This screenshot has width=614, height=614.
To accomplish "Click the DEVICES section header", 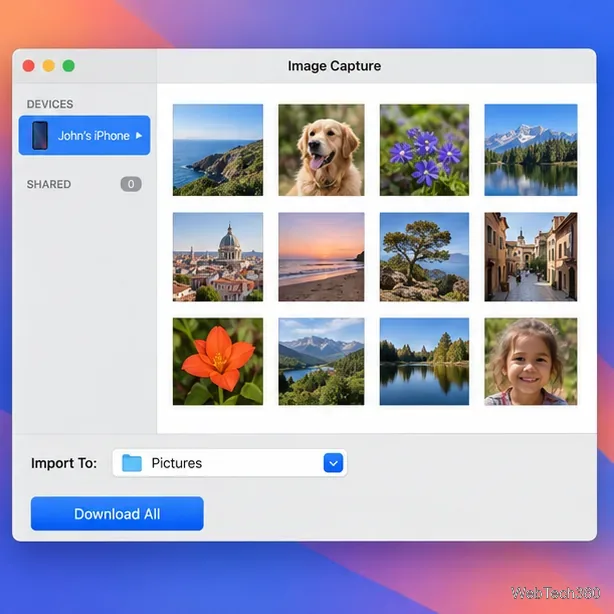I will tap(50, 104).
